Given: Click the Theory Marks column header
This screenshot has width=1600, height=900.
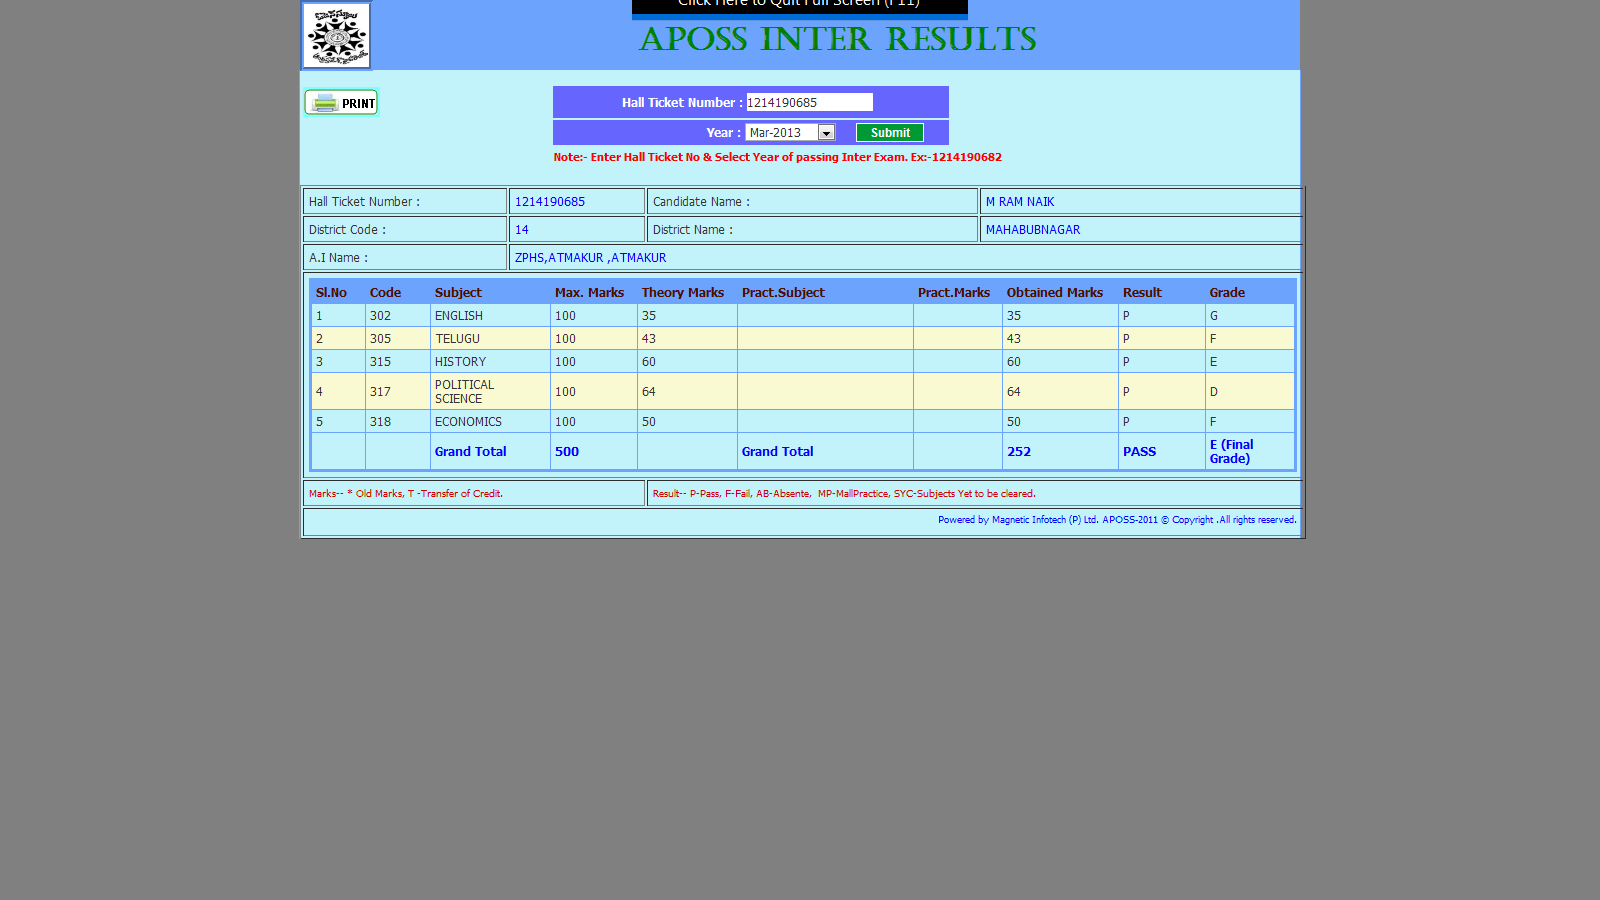Looking at the screenshot, I should 683,292.
